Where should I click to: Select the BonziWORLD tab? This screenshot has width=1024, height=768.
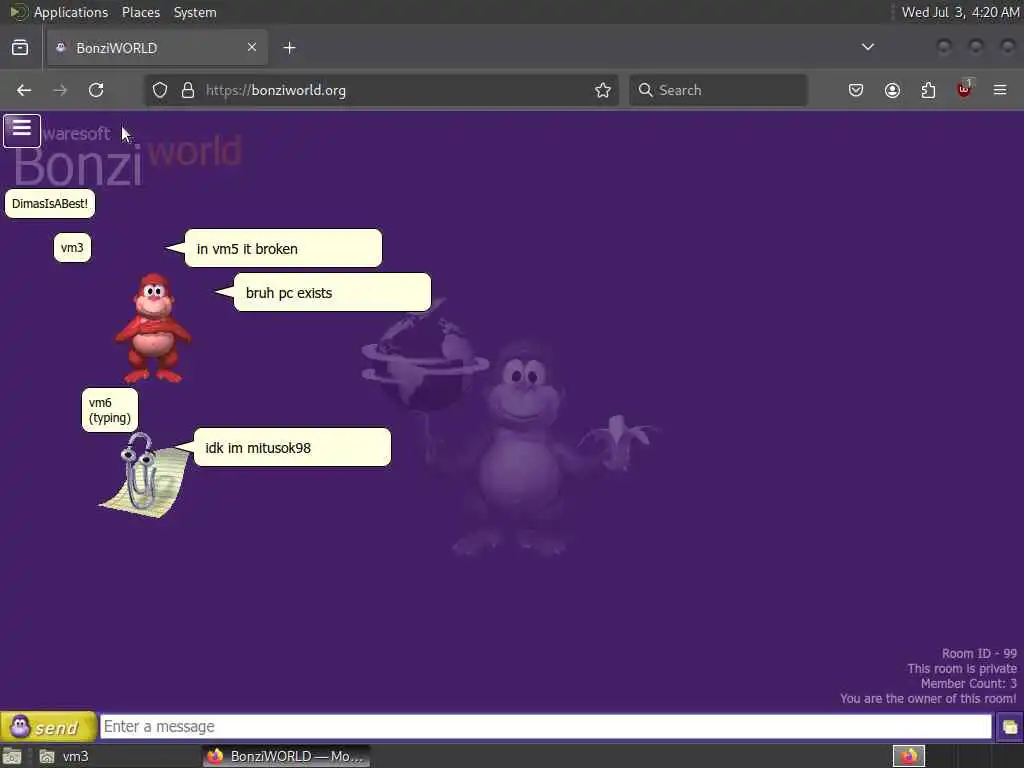click(x=157, y=48)
